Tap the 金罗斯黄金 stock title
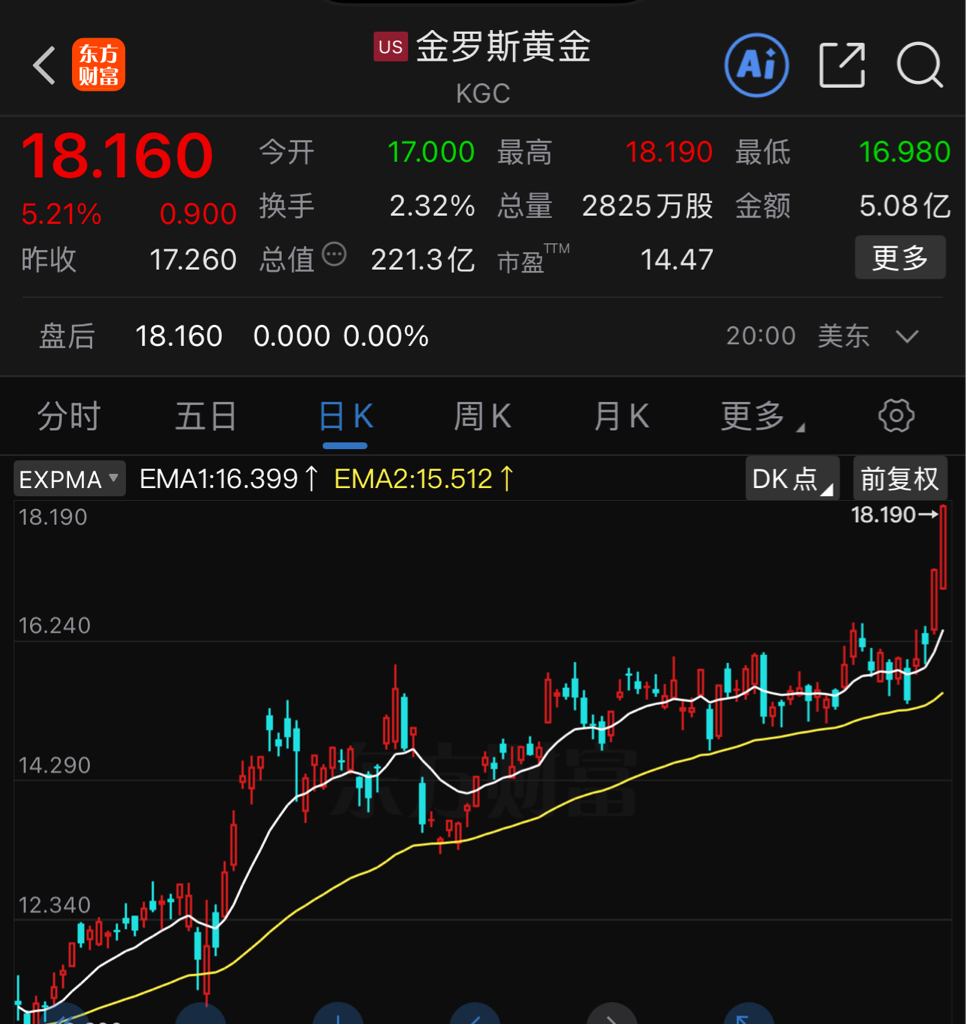Viewport: 966px width, 1024px height. tap(504, 47)
